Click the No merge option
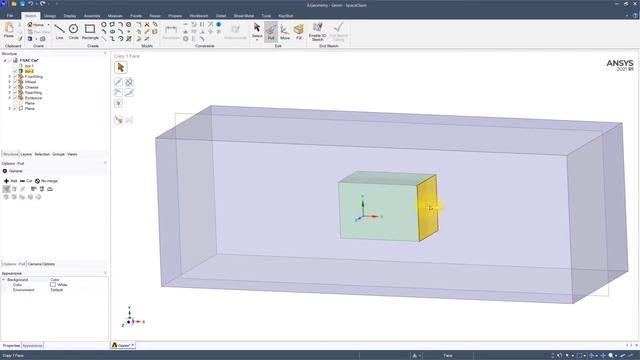 tap(46, 181)
